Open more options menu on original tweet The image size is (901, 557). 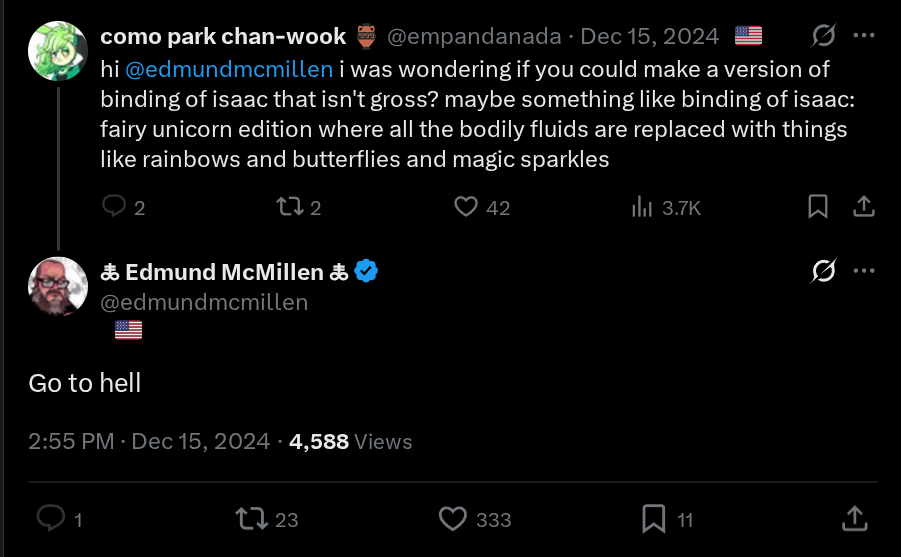tap(864, 37)
